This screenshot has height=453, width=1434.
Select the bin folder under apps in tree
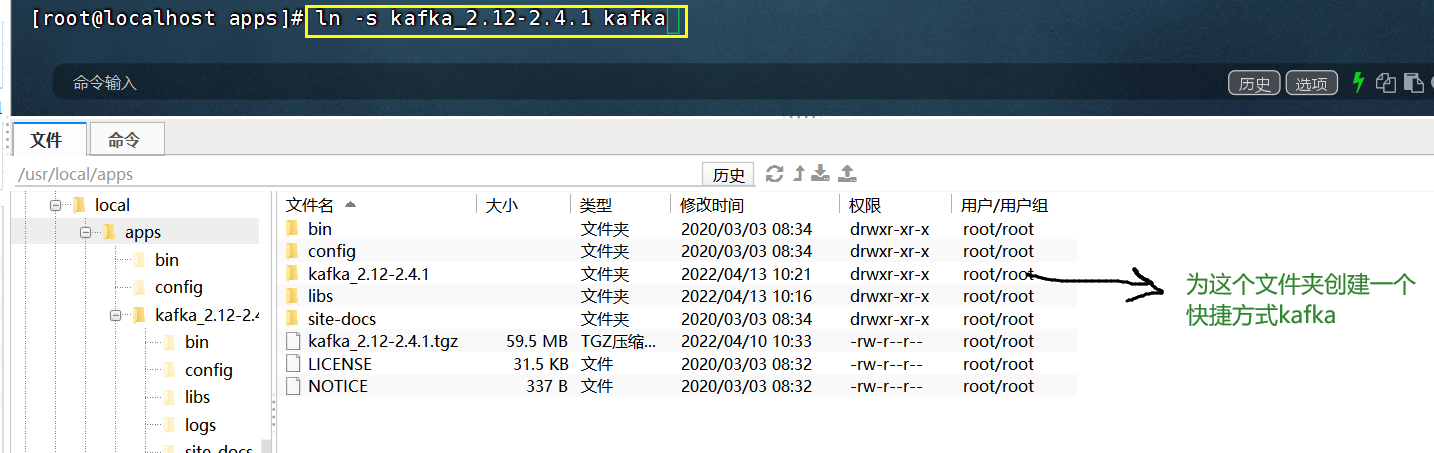coord(167,260)
